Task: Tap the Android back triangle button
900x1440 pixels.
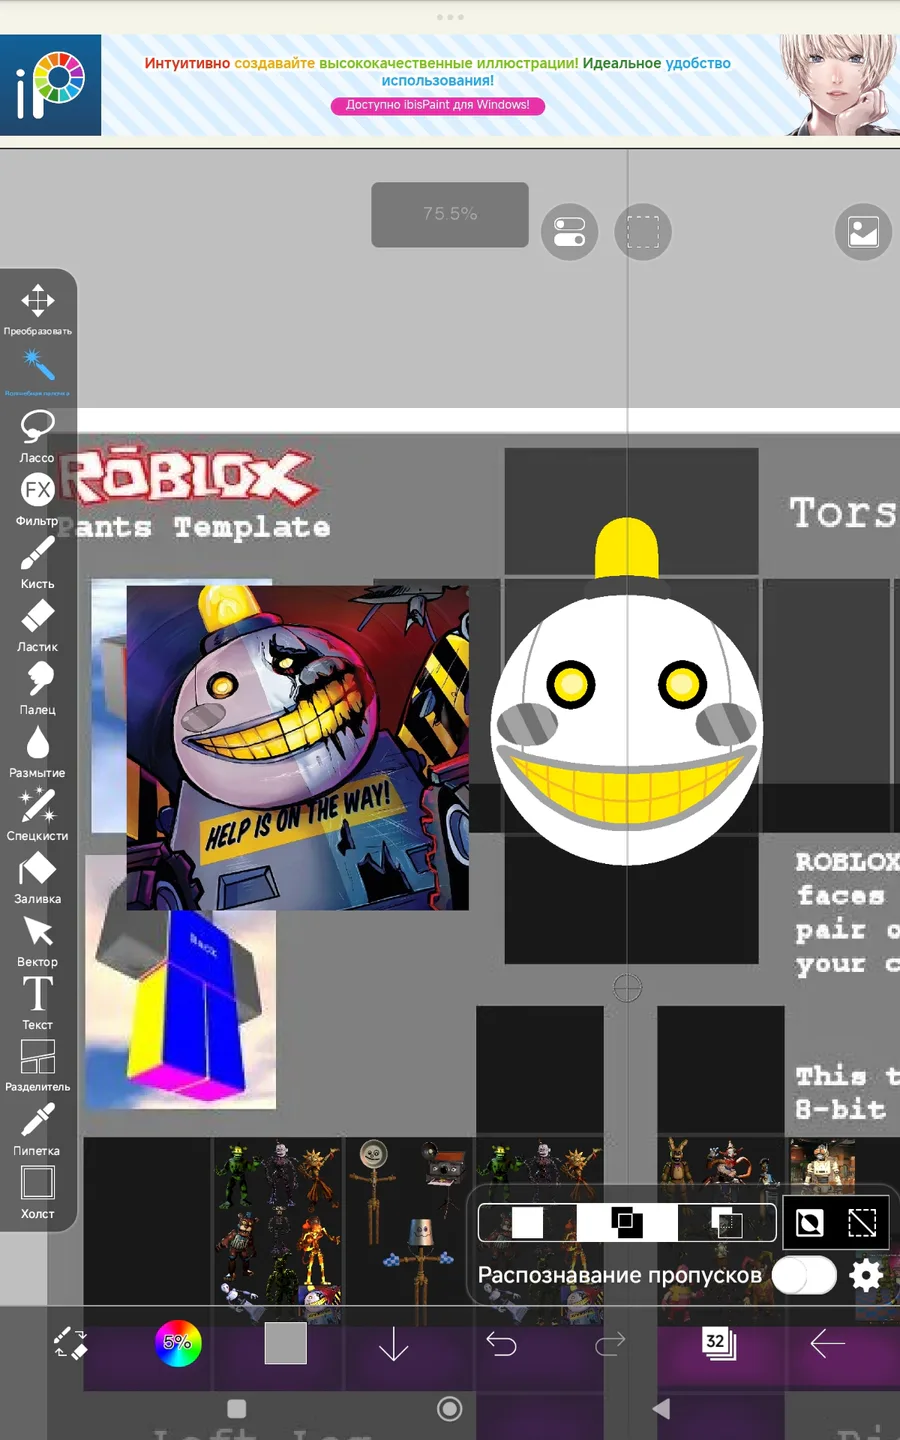Action: tap(661, 1409)
